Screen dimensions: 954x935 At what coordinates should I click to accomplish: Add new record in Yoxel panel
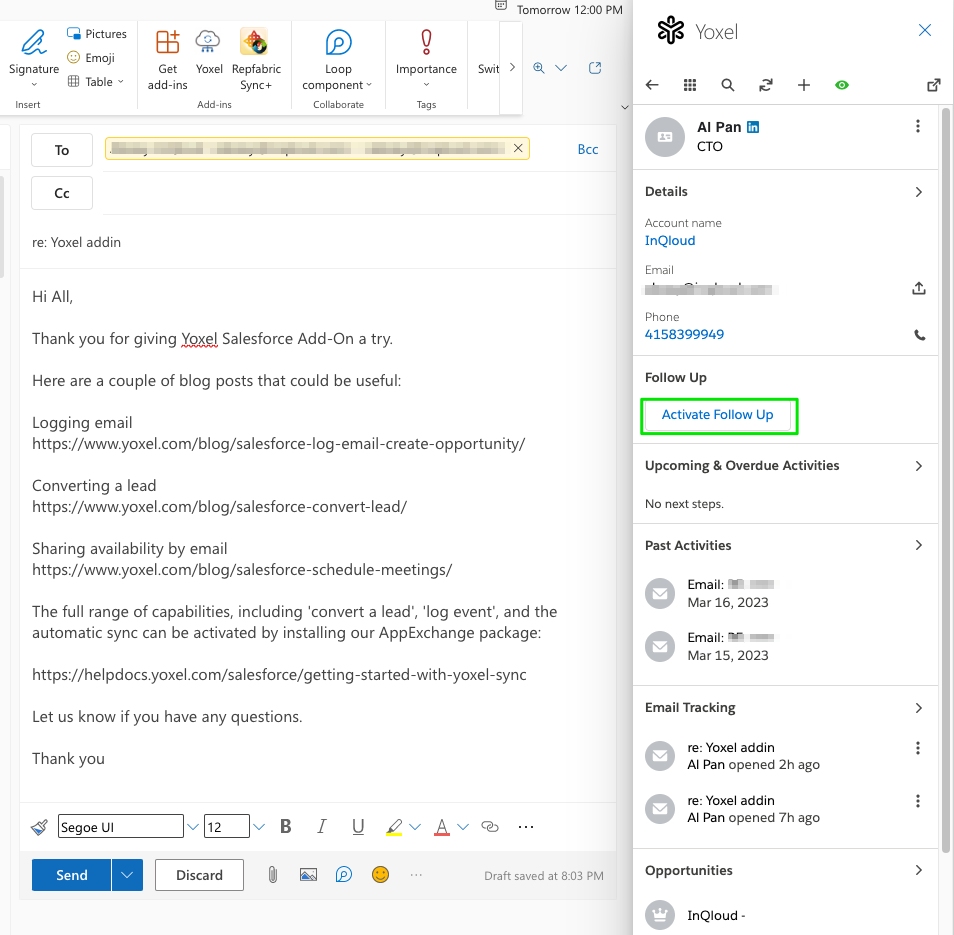tap(804, 85)
